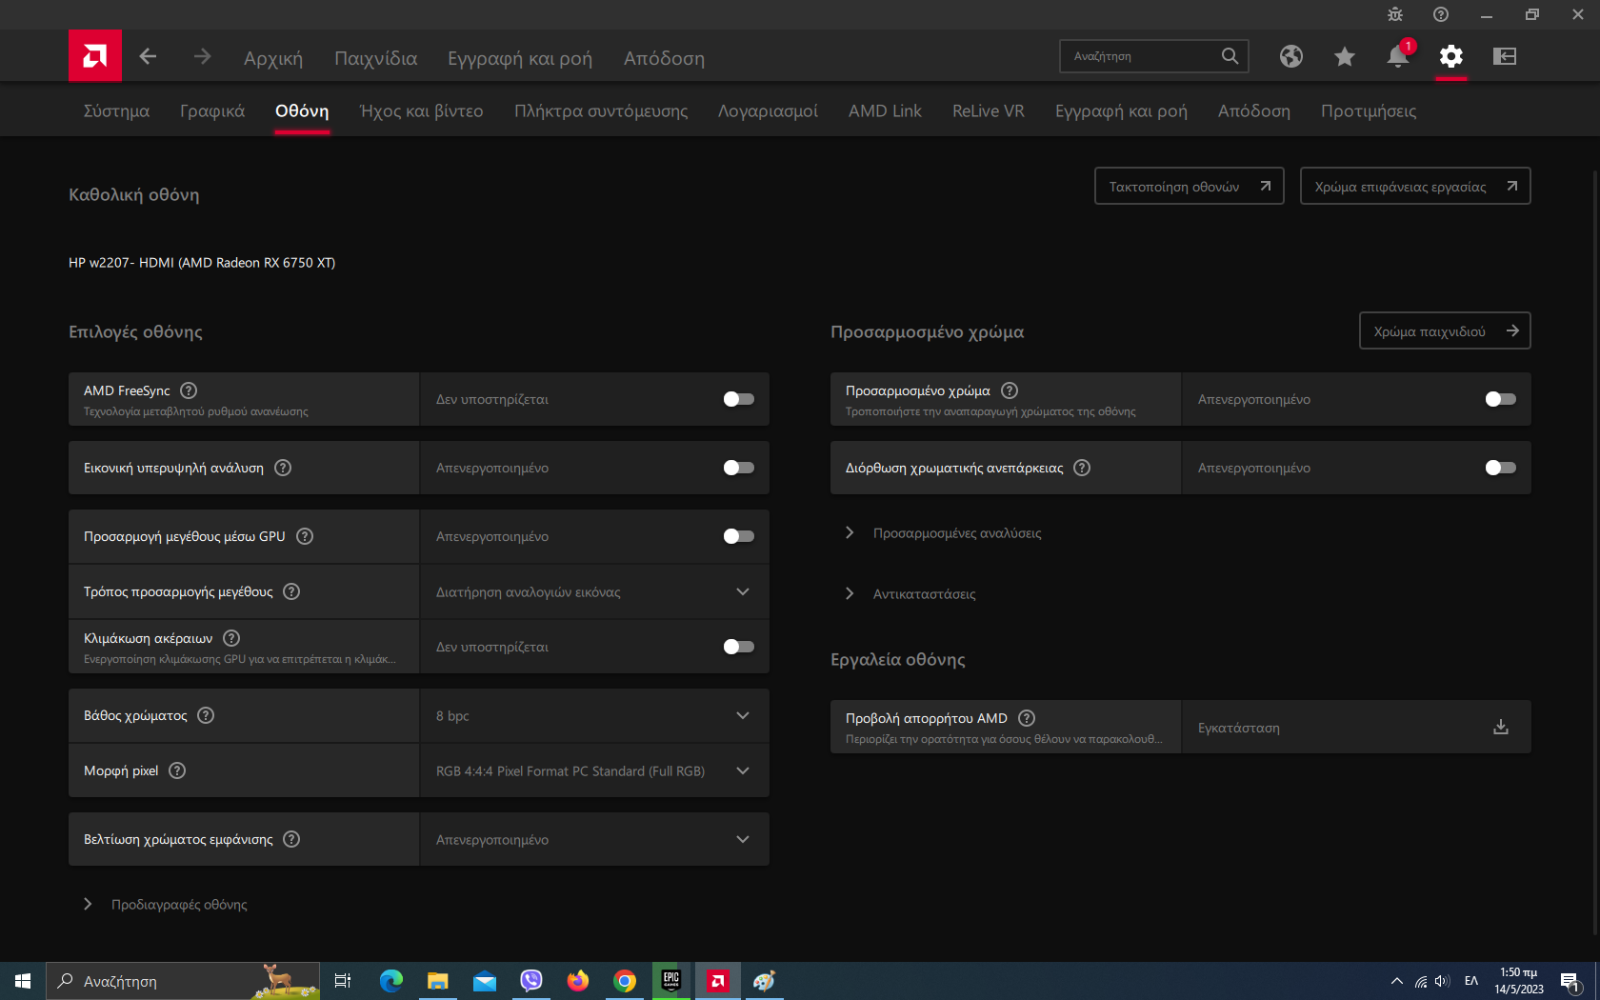Screen dimensions: 1600x1000
Task: Open help question mark in title bar
Action: (1441, 14)
